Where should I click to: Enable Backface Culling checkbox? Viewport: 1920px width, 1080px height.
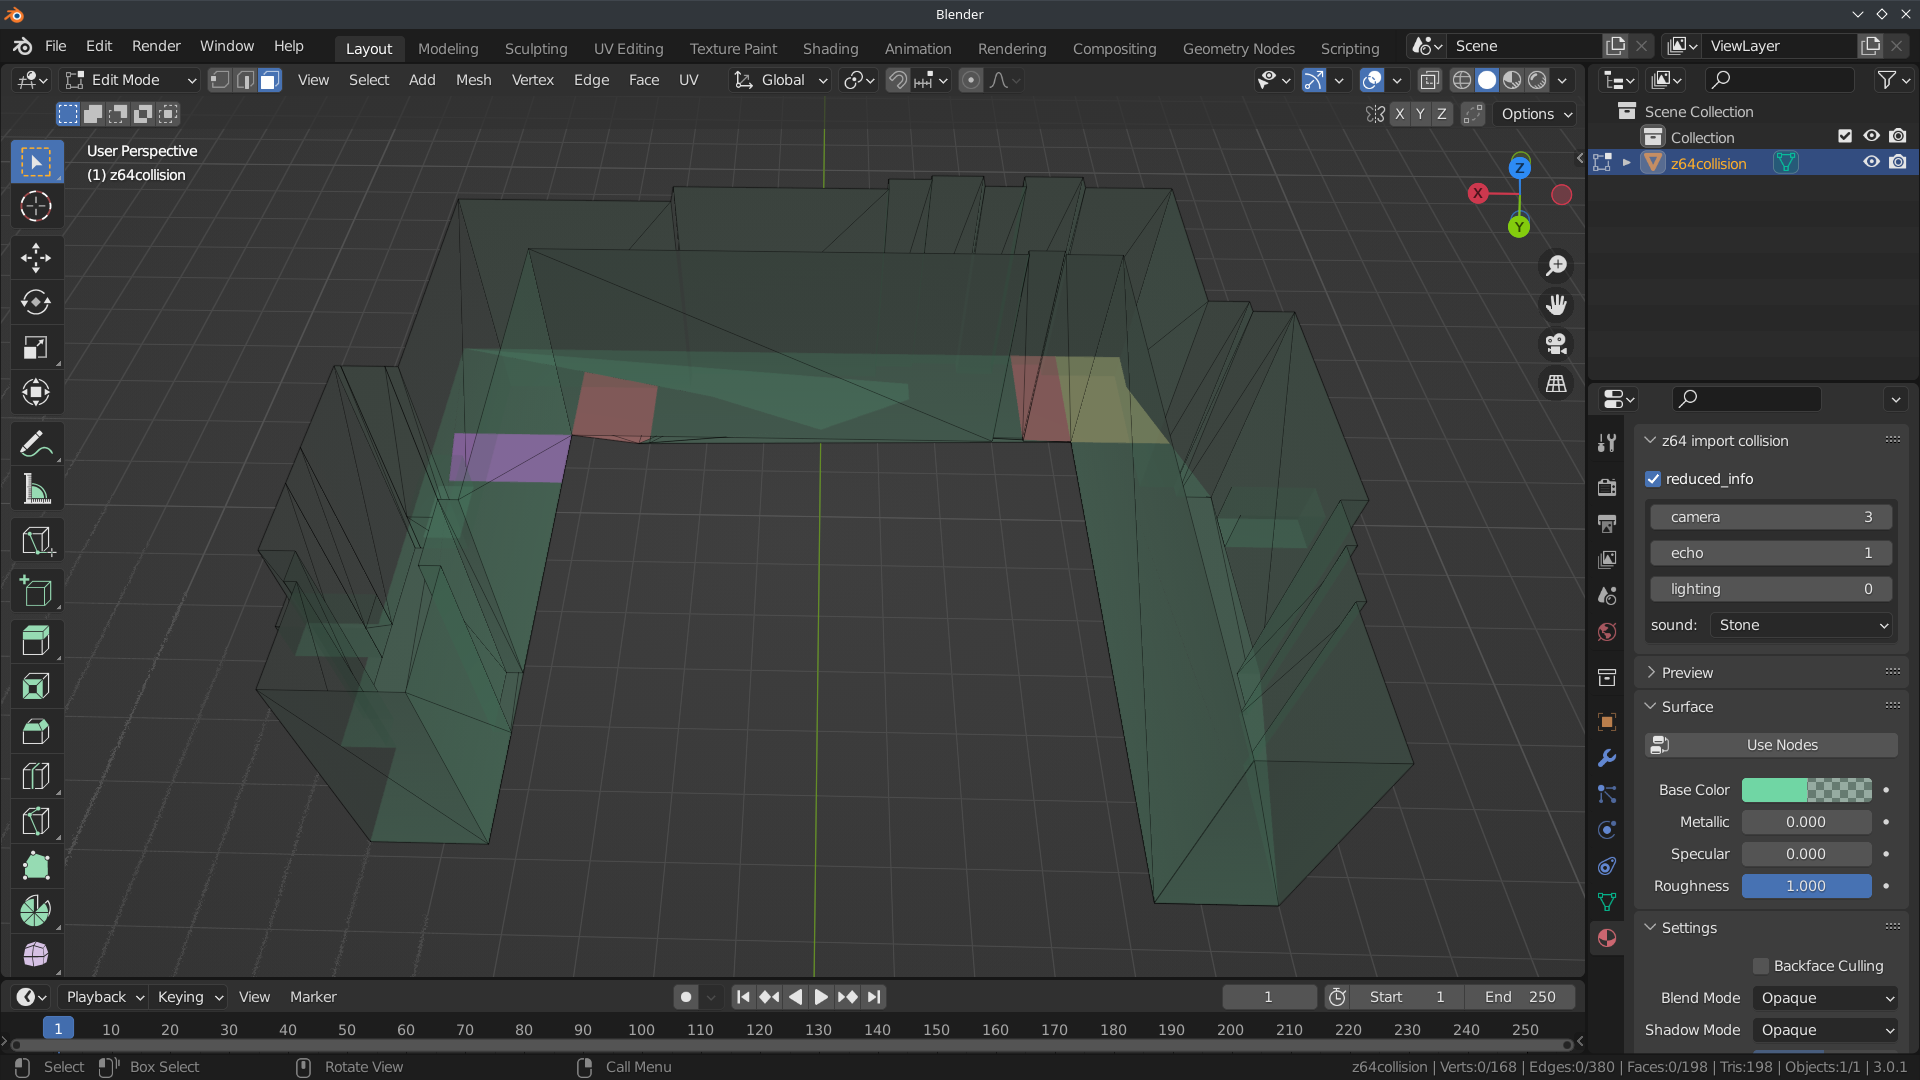pyautogui.click(x=1761, y=966)
